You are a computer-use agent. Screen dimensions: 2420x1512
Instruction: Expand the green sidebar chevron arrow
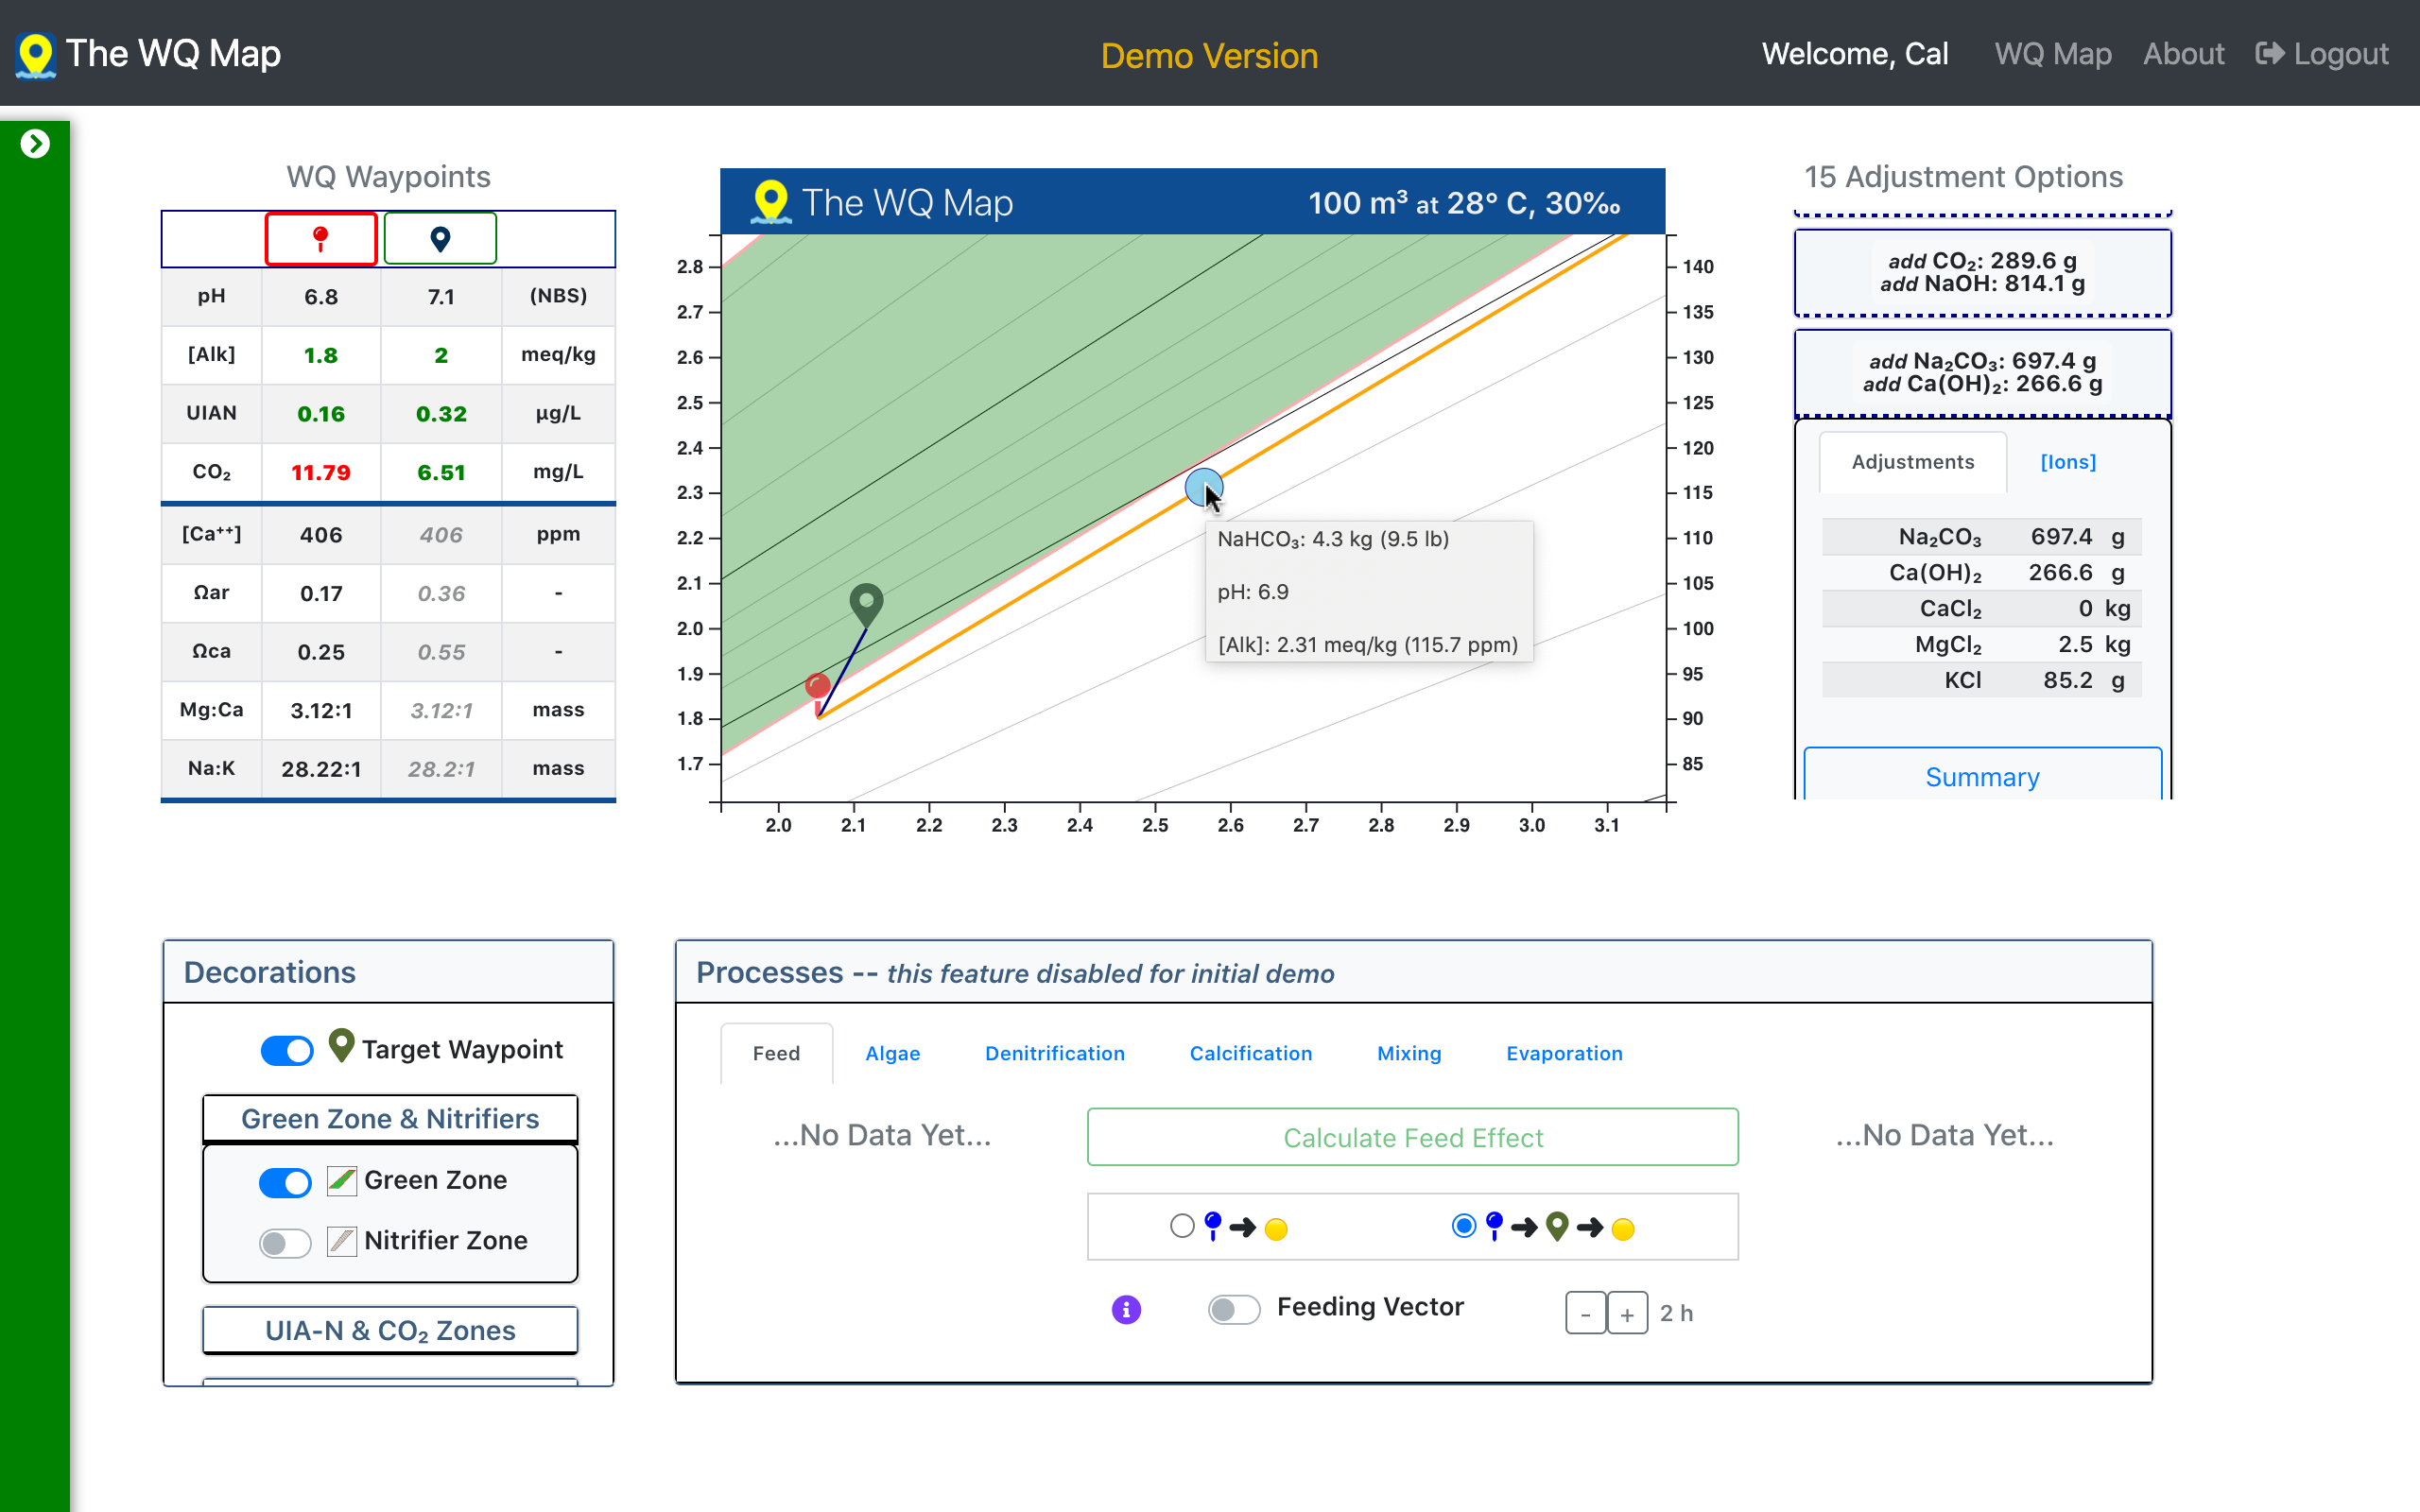click(x=35, y=144)
